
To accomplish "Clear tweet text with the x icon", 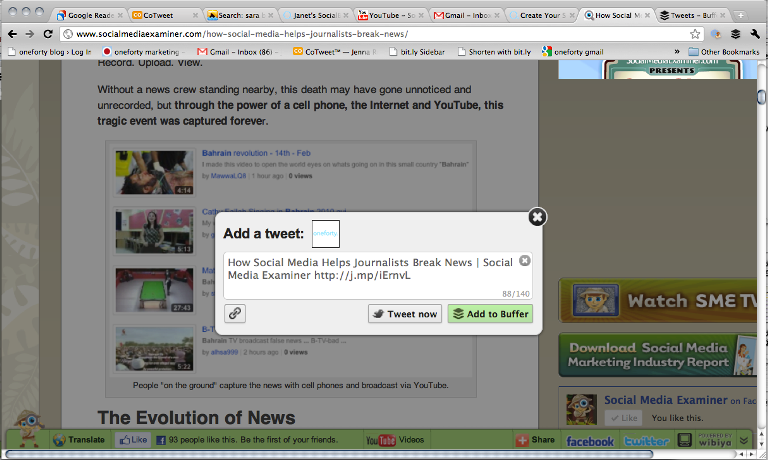I will pyautogui.click(x=525, y=261).
